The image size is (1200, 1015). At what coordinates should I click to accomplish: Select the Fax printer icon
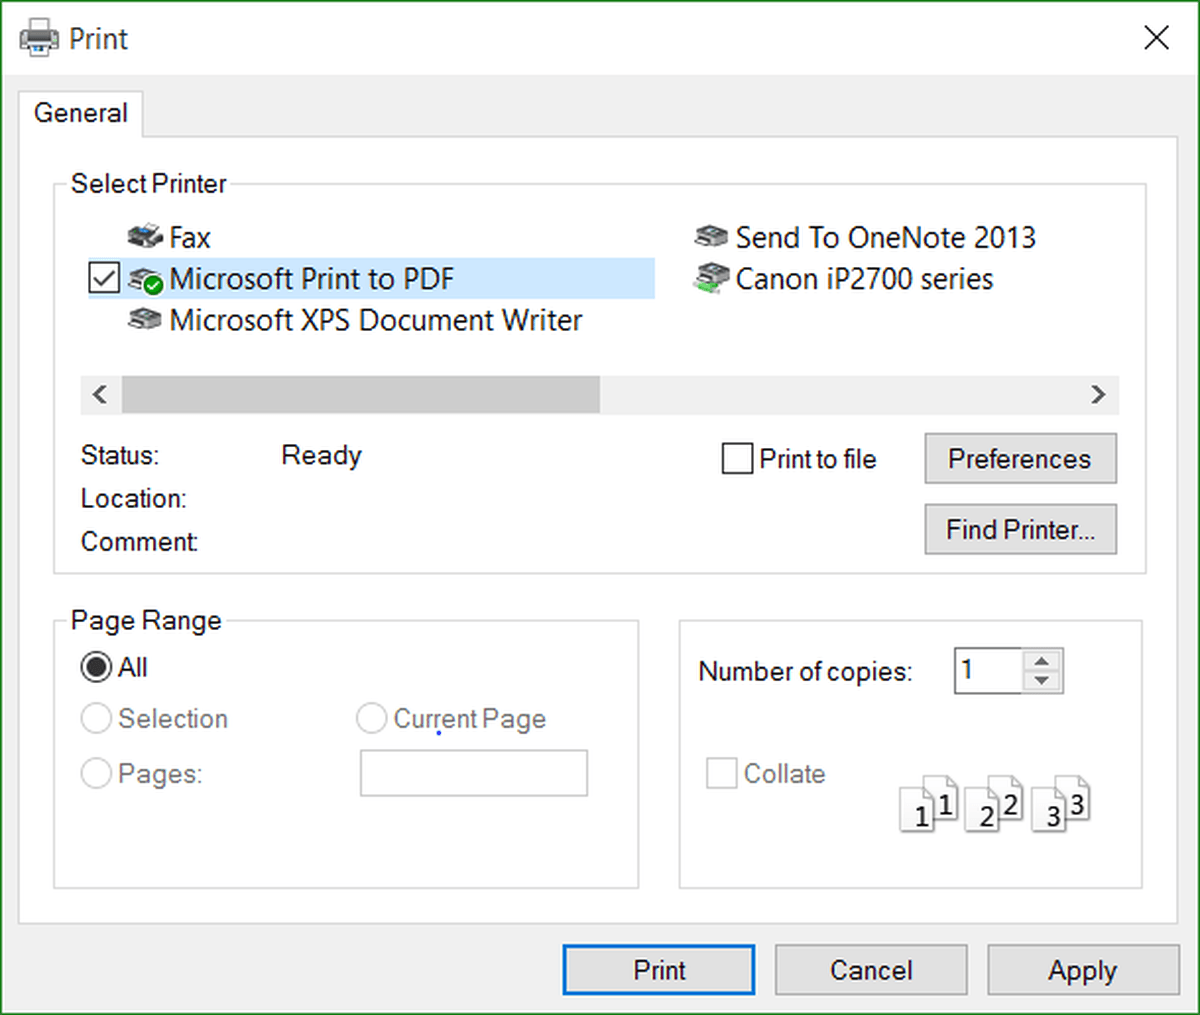coord(146,237)
